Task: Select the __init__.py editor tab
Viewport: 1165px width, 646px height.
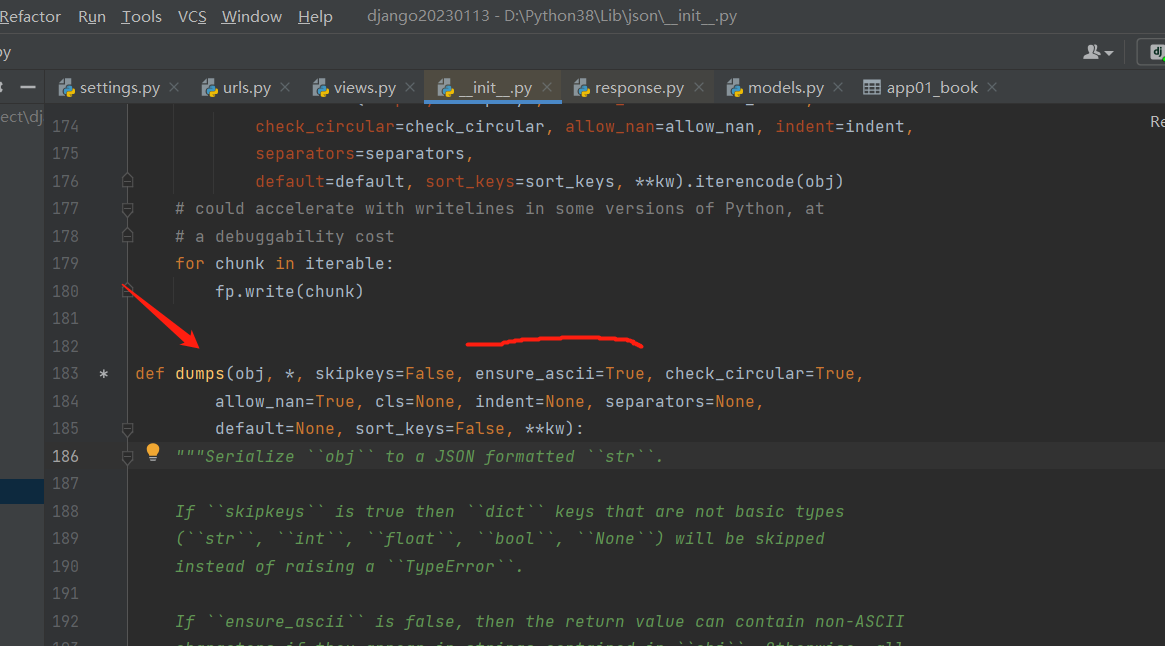Action: 495,88
